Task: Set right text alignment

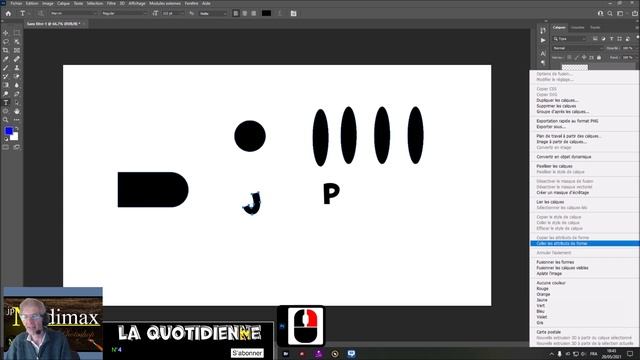Action: [x=253, y=13]
